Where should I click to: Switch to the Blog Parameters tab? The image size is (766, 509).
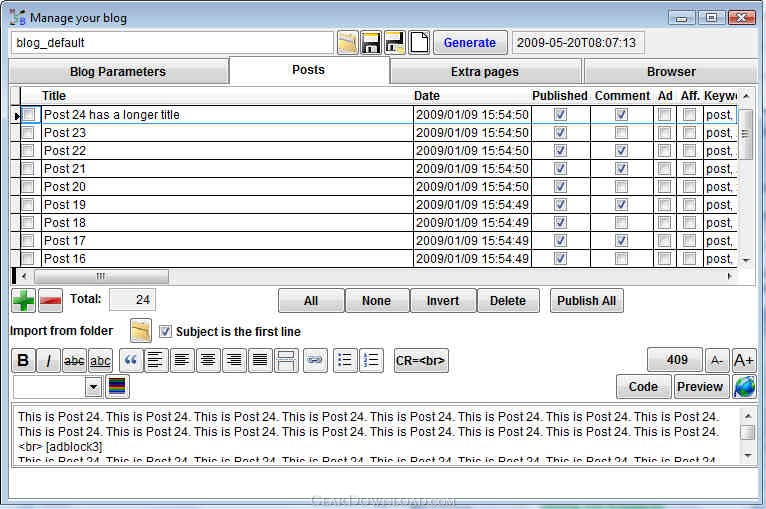point(118,72)
